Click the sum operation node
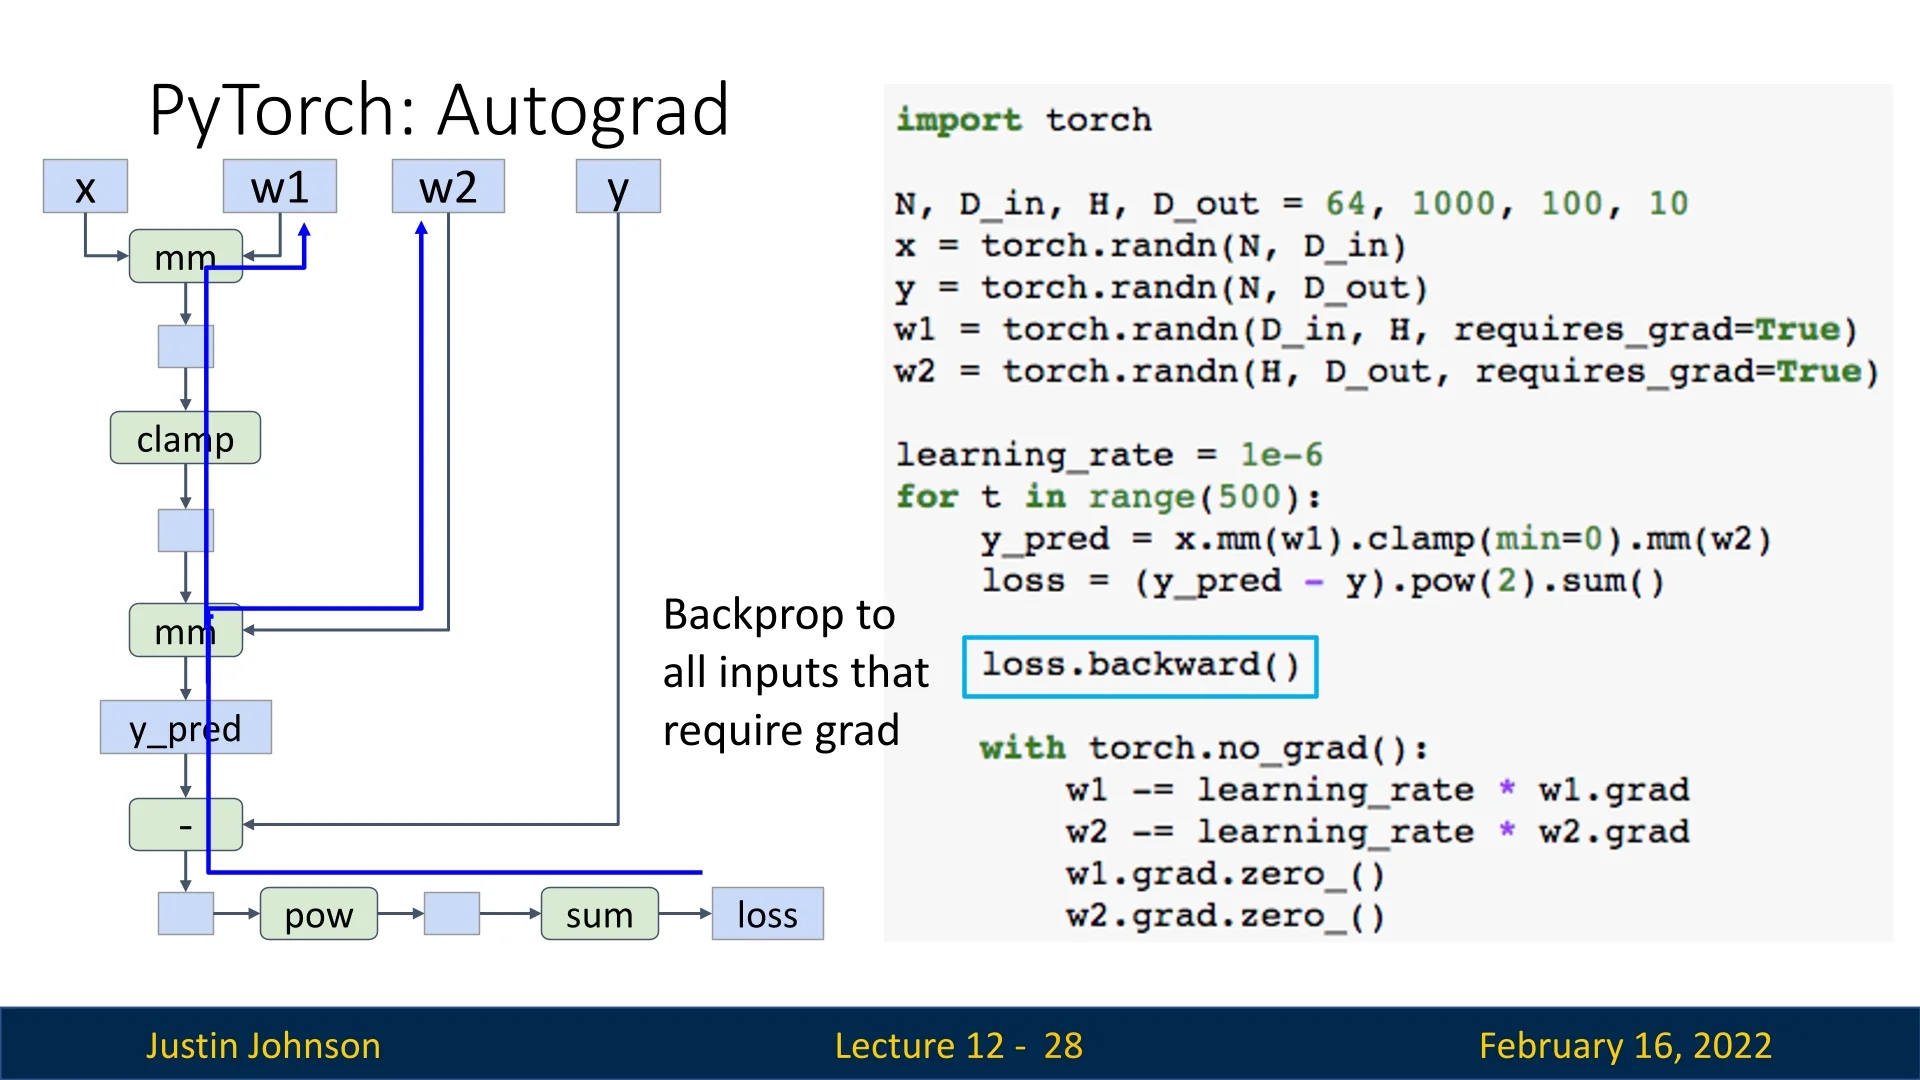The width and height of the screenshot is (1920, 1080). [x=599, y=914]
